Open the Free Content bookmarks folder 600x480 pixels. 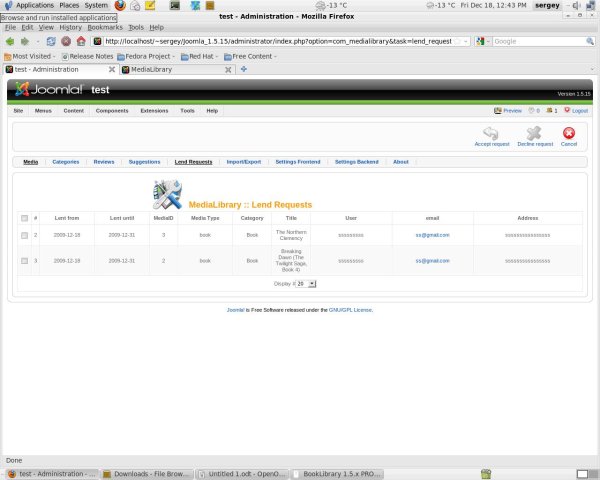tap(250, 57)
